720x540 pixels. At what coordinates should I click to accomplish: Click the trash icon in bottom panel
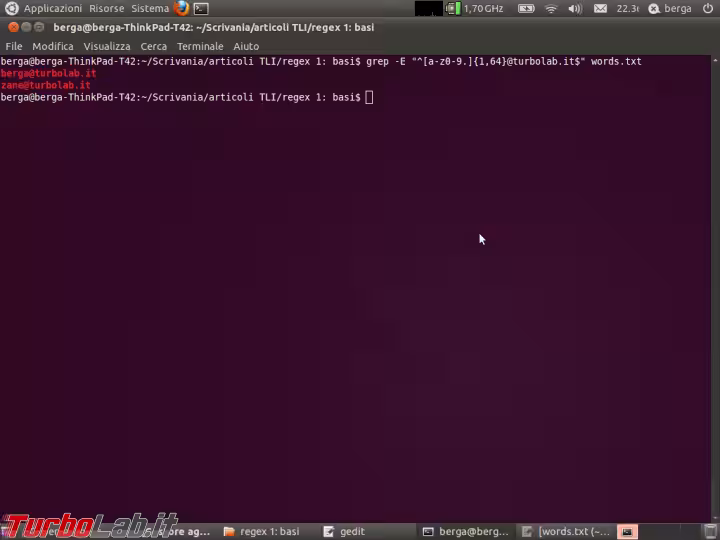coord(710,532)
